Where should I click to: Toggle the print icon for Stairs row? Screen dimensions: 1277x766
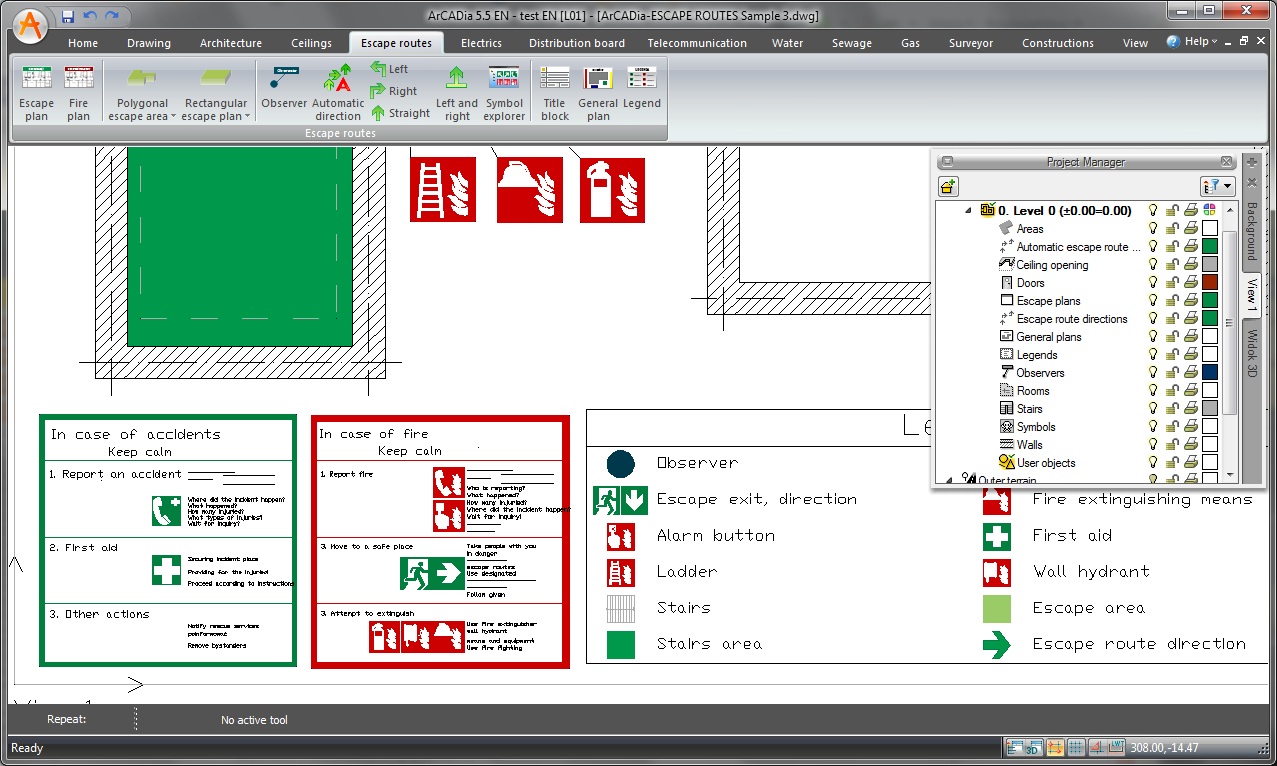(1190, 409)
